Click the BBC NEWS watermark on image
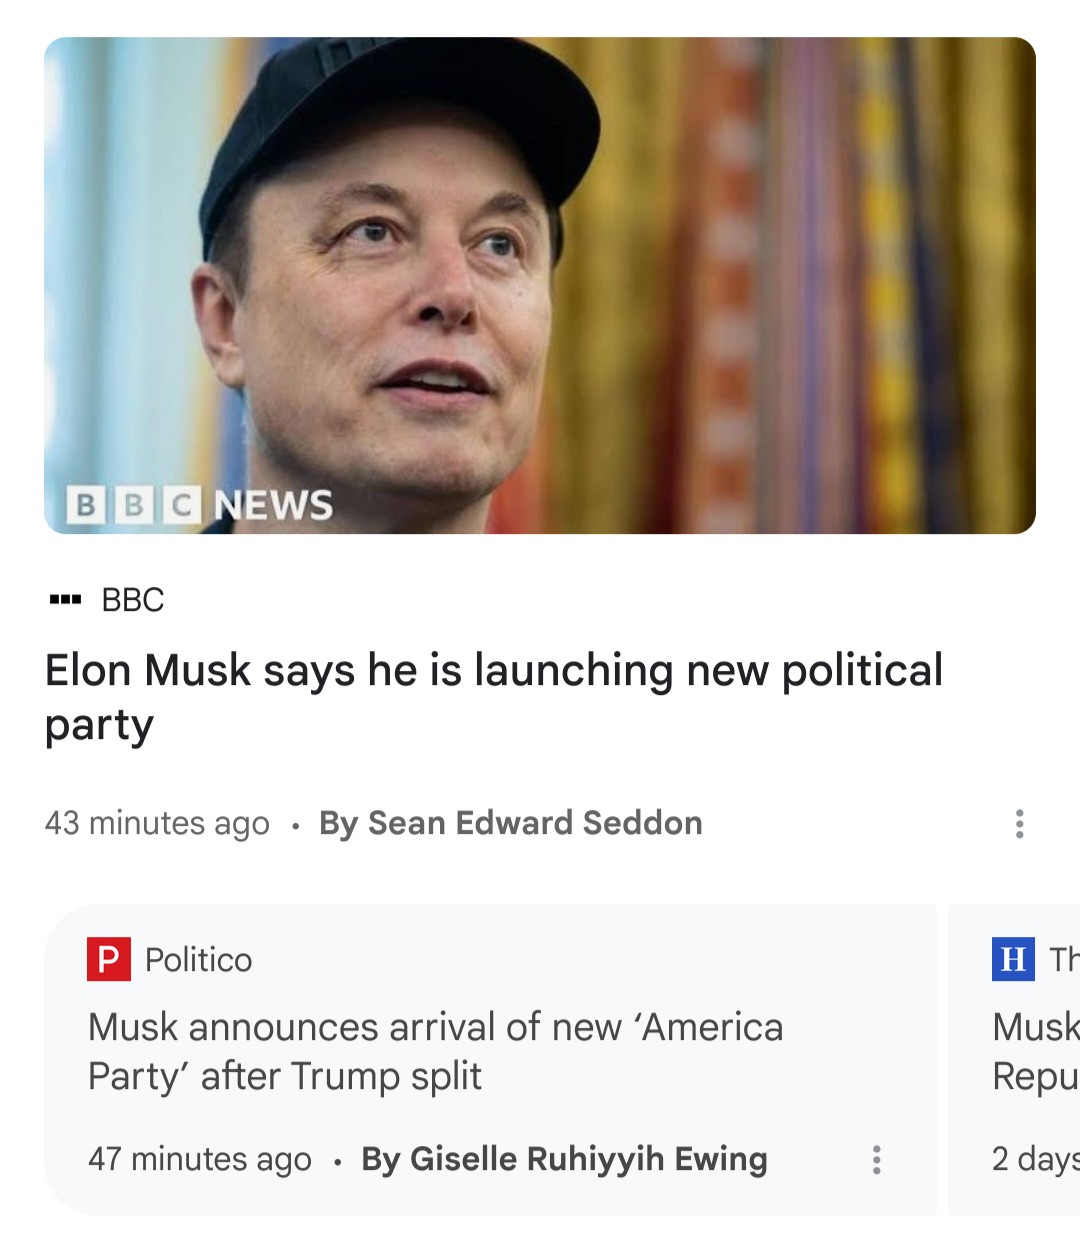The width and height of the screenshot is (1080, 1243). (x=200, y=505)
